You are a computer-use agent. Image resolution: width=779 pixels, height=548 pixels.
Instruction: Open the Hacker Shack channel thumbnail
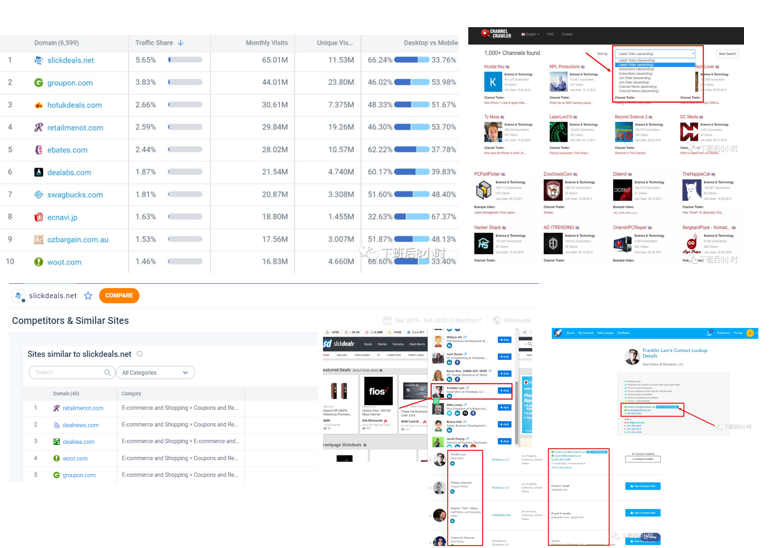pyautogui.click(x=483, y=244)
